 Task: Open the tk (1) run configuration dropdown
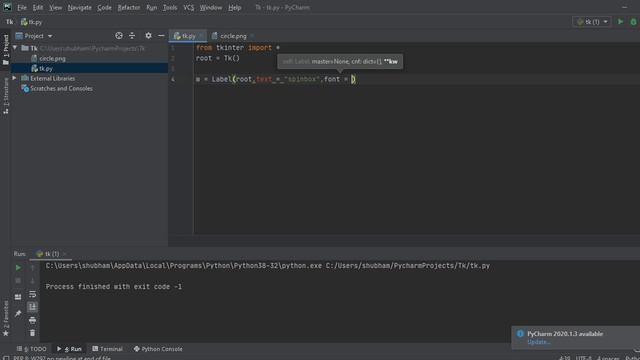coord(592,22)
